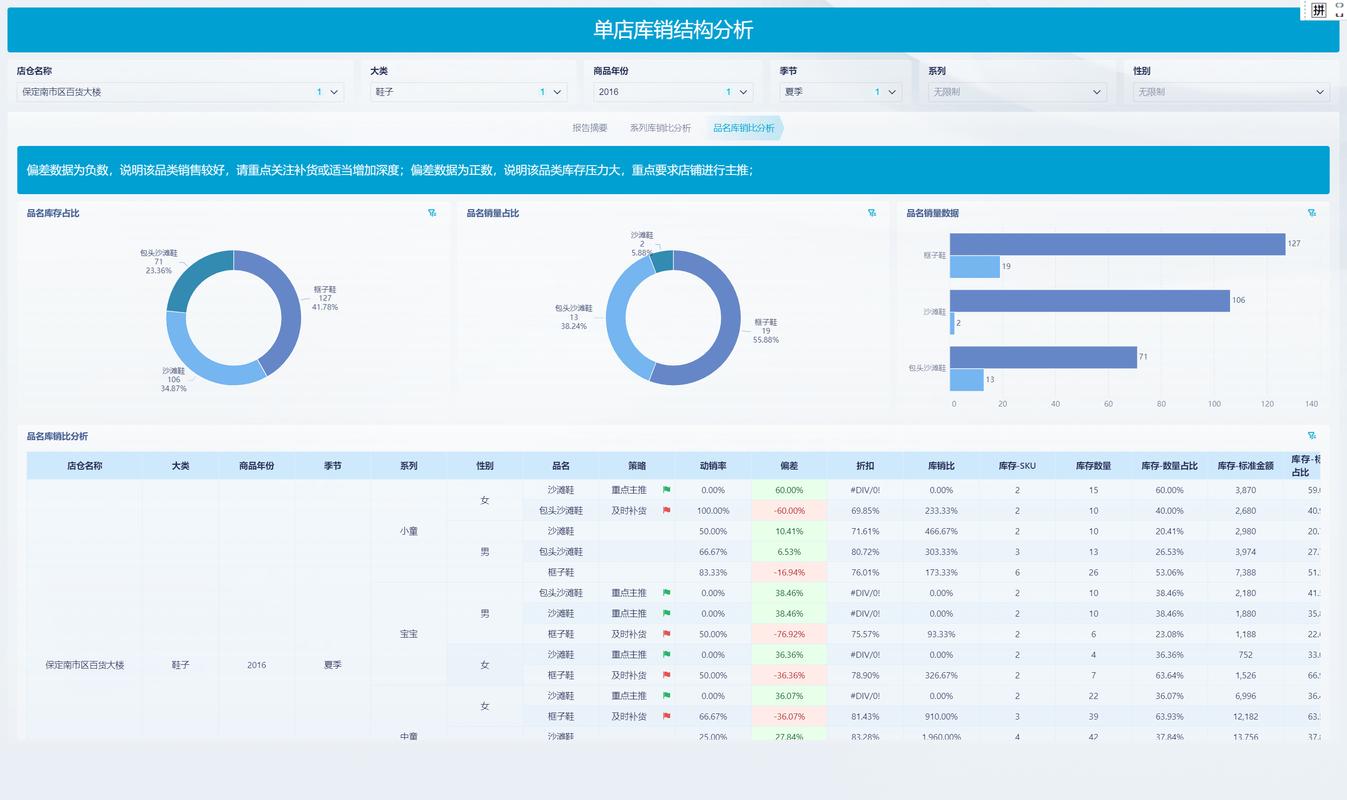Viewport: 1347px width, 800px height.
Task: Expand the 季节 dropdown showing 夏季
Action: pos(841,92)
